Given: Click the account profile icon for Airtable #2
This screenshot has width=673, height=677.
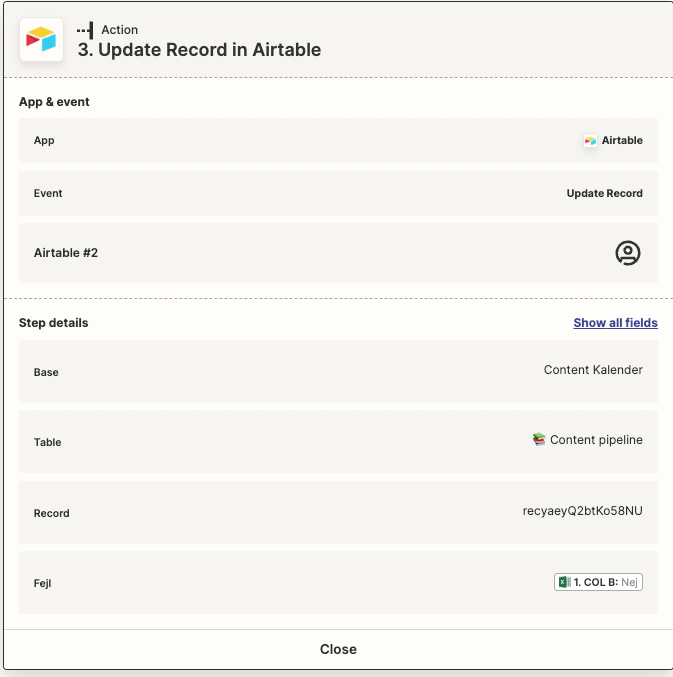Looking at the screenshot, I should click(x=628, y=253).
